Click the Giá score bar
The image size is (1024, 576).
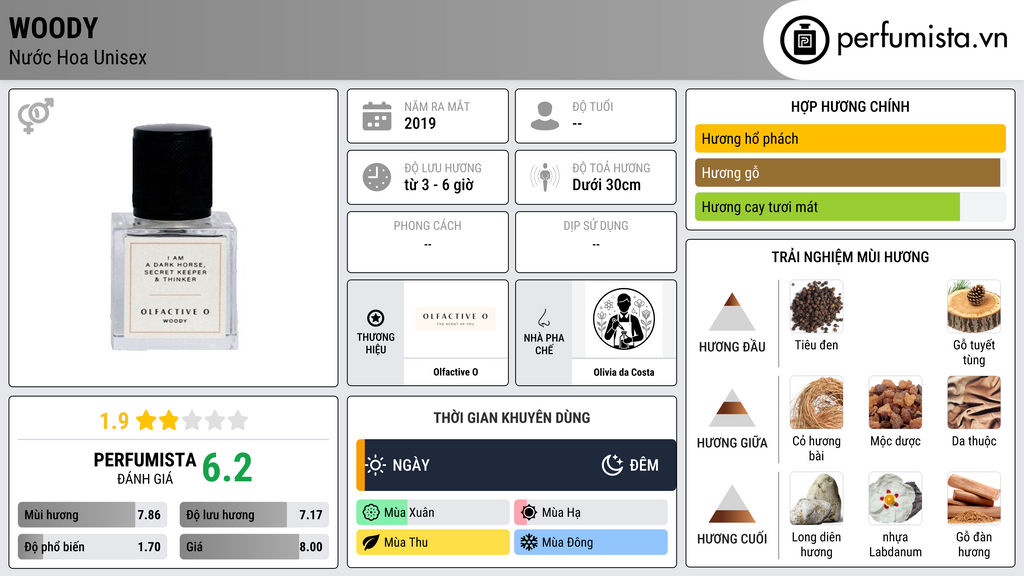click(254, 547)
